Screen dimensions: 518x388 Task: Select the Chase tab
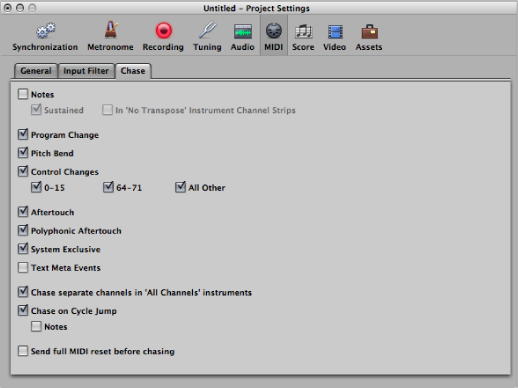tap(133, 71)
